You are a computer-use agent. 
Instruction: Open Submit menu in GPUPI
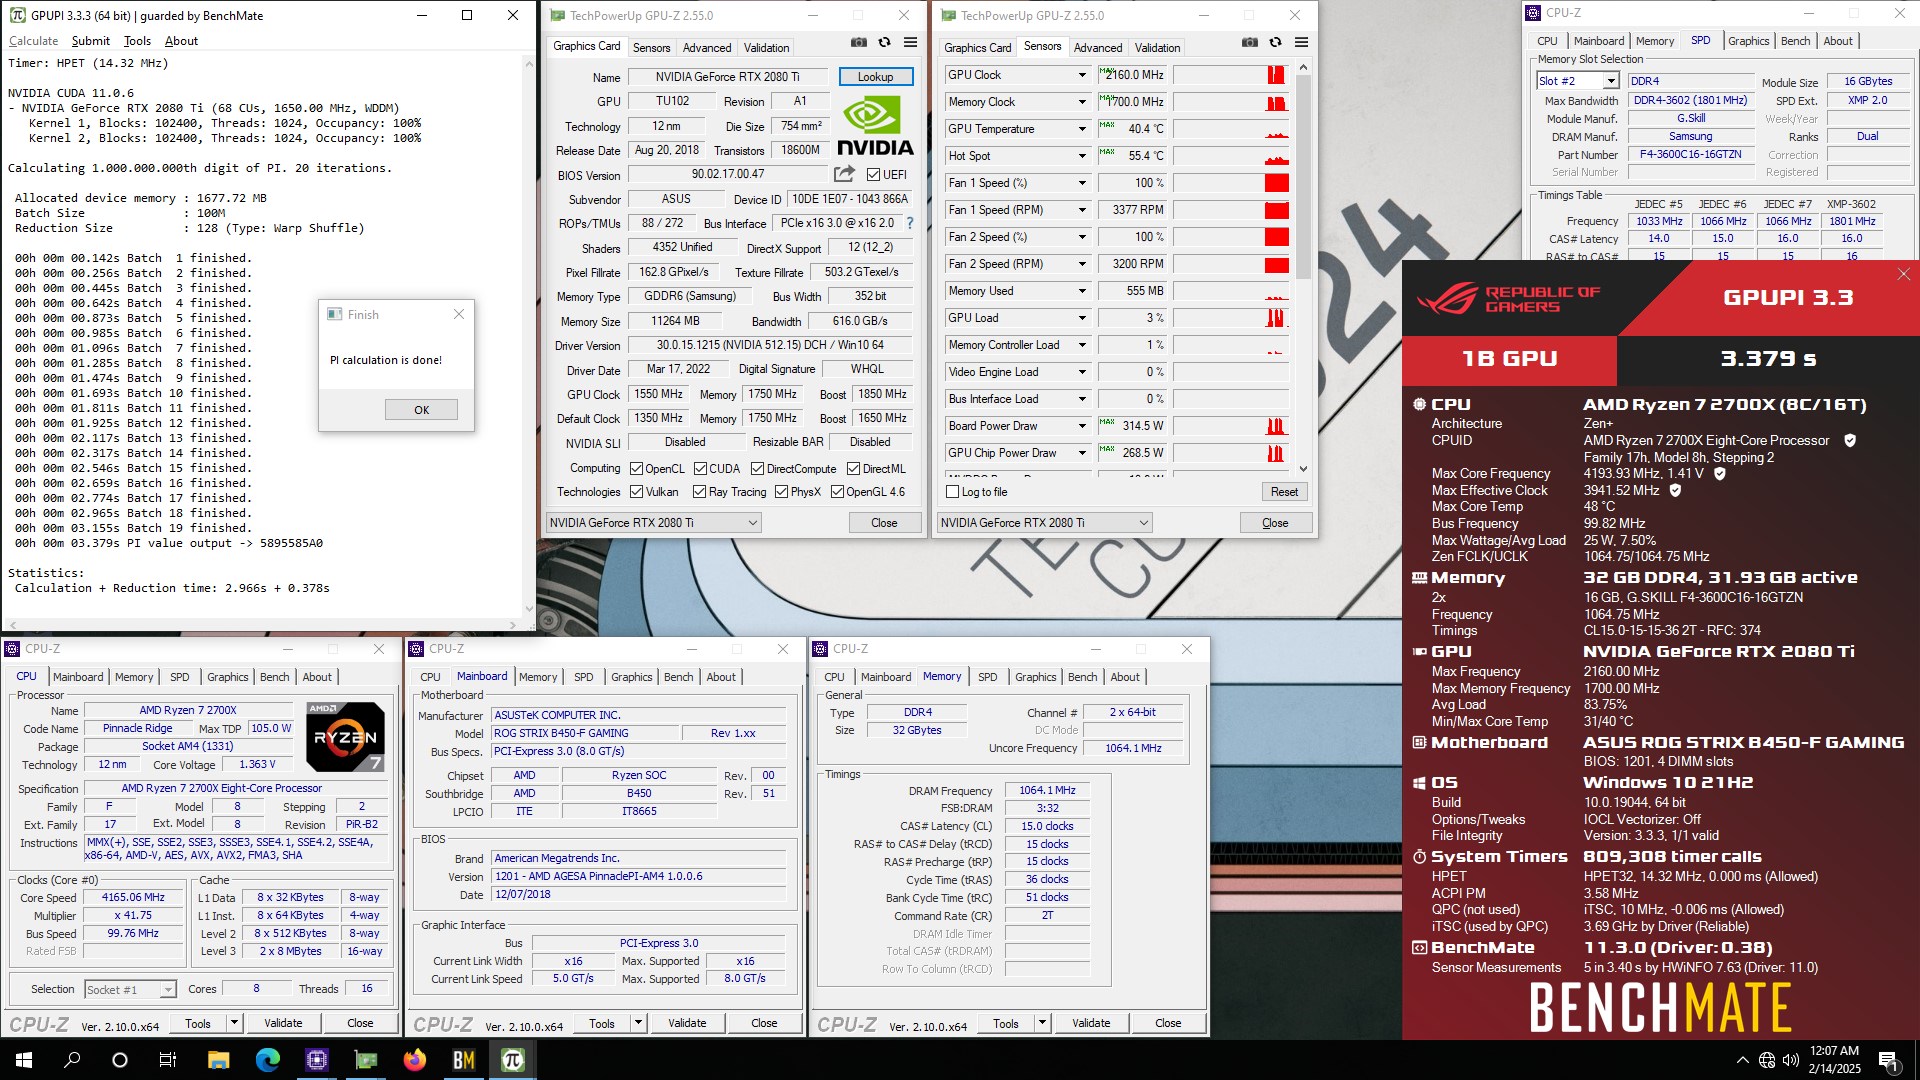point(91,41)
